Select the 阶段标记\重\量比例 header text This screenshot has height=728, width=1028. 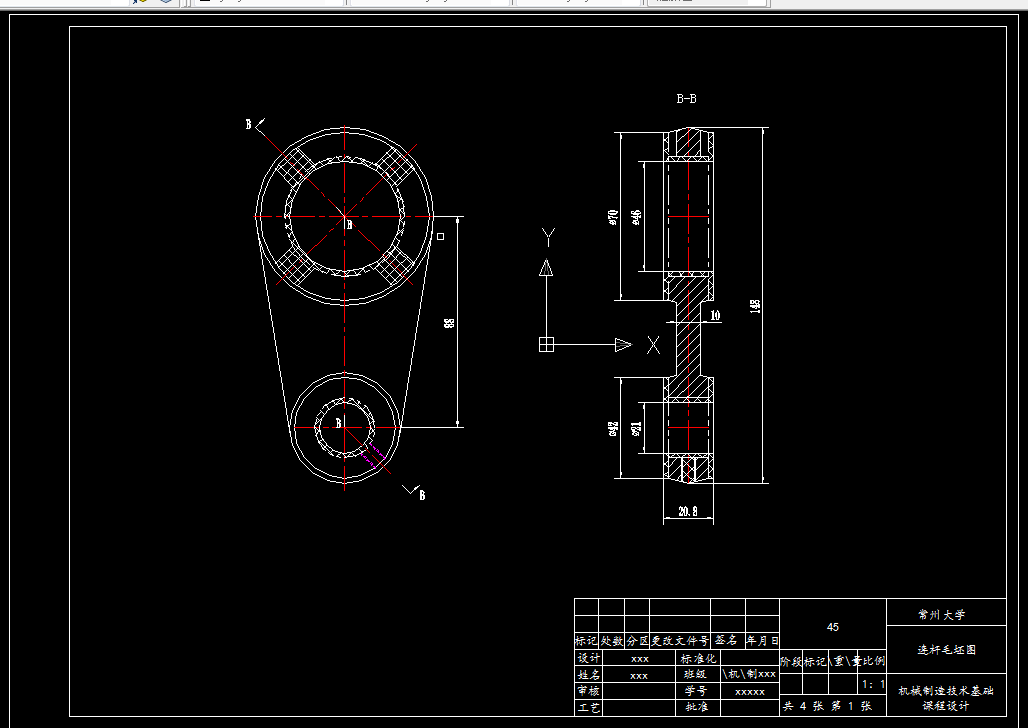(833, 662)
